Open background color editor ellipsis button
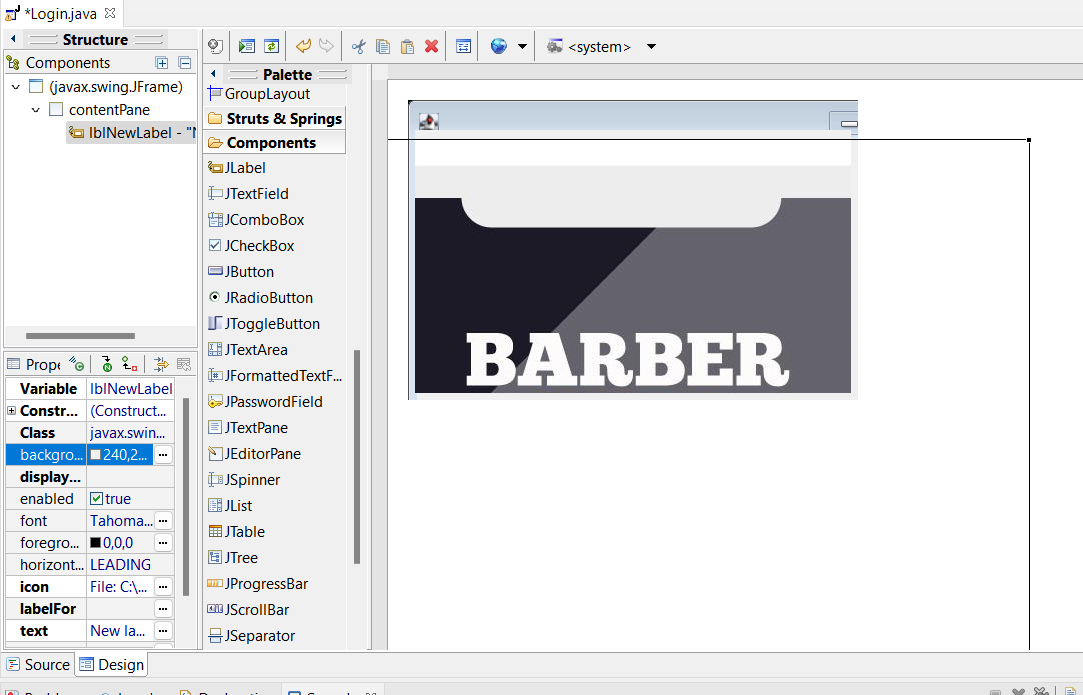 point(163,455)
